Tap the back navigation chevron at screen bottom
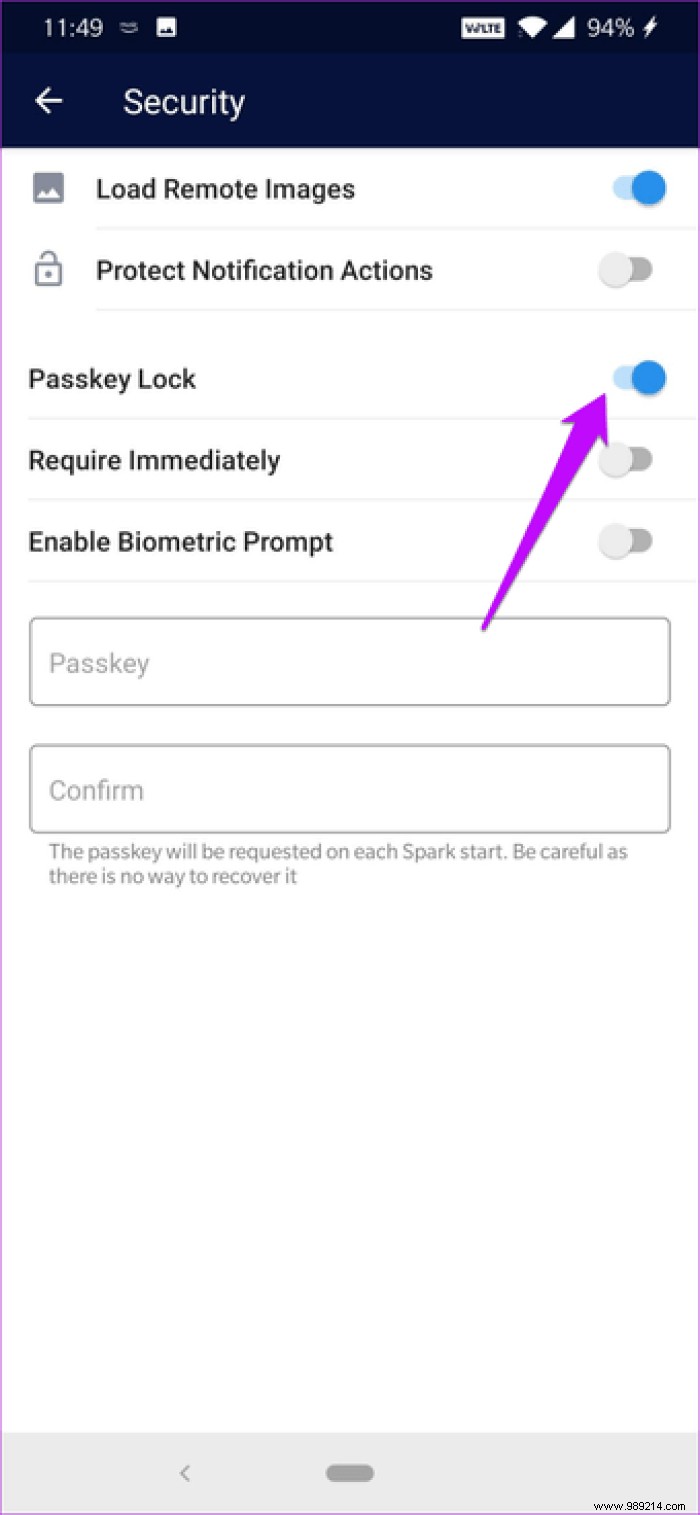This screenshot has height=1515, width=700. 185,1472
